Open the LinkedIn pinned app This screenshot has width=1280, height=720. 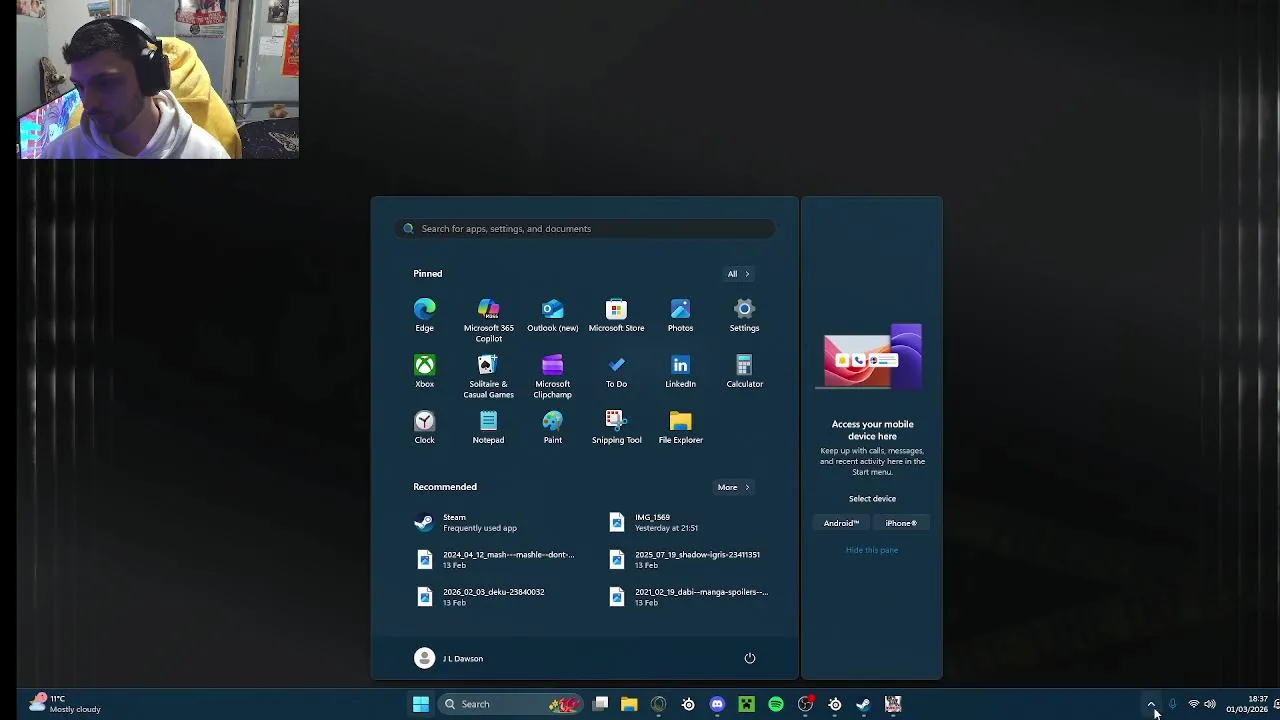click(x=680, y=371)
